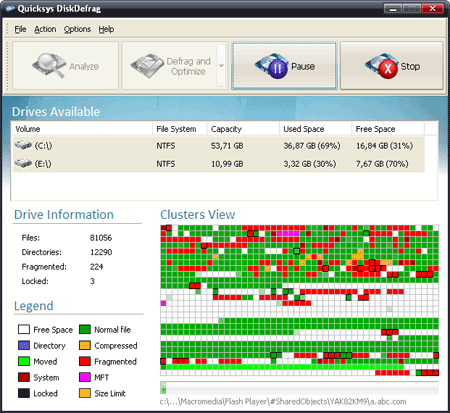
Task: Close the DiskDefrag window
Action: pyautogui.click(x=433, y=8)
